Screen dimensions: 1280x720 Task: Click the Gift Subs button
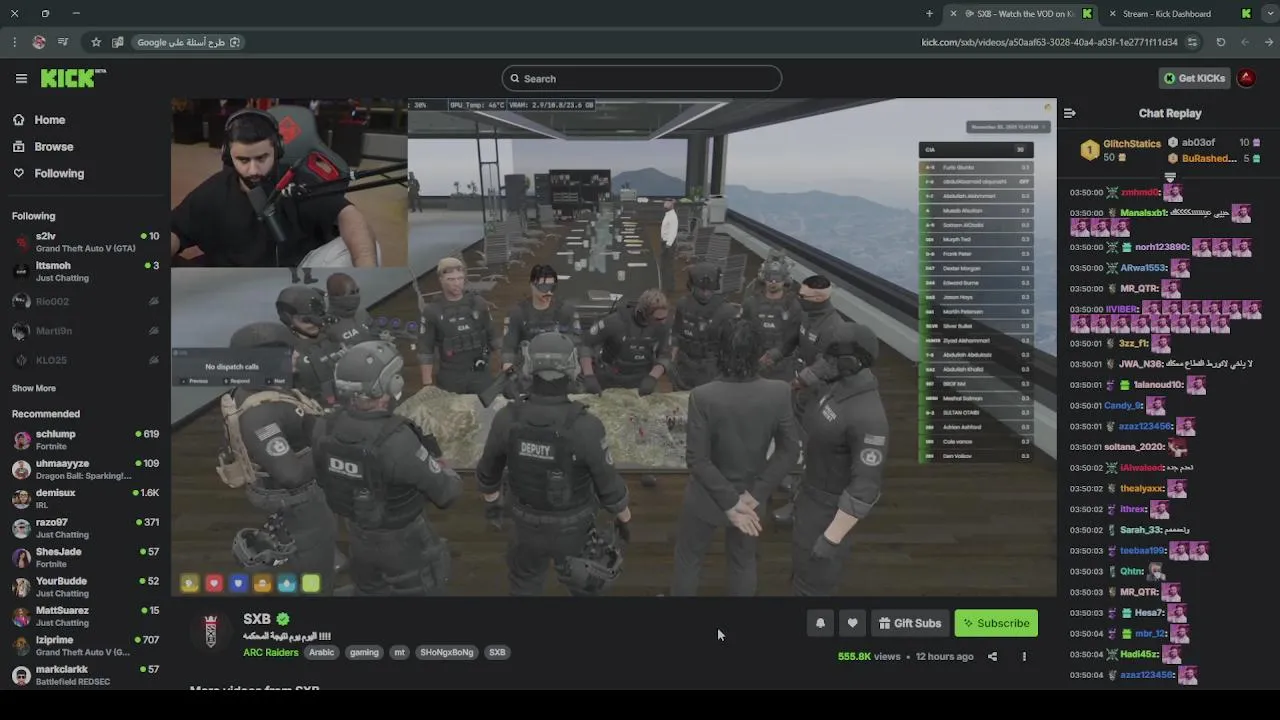point(910,623)
